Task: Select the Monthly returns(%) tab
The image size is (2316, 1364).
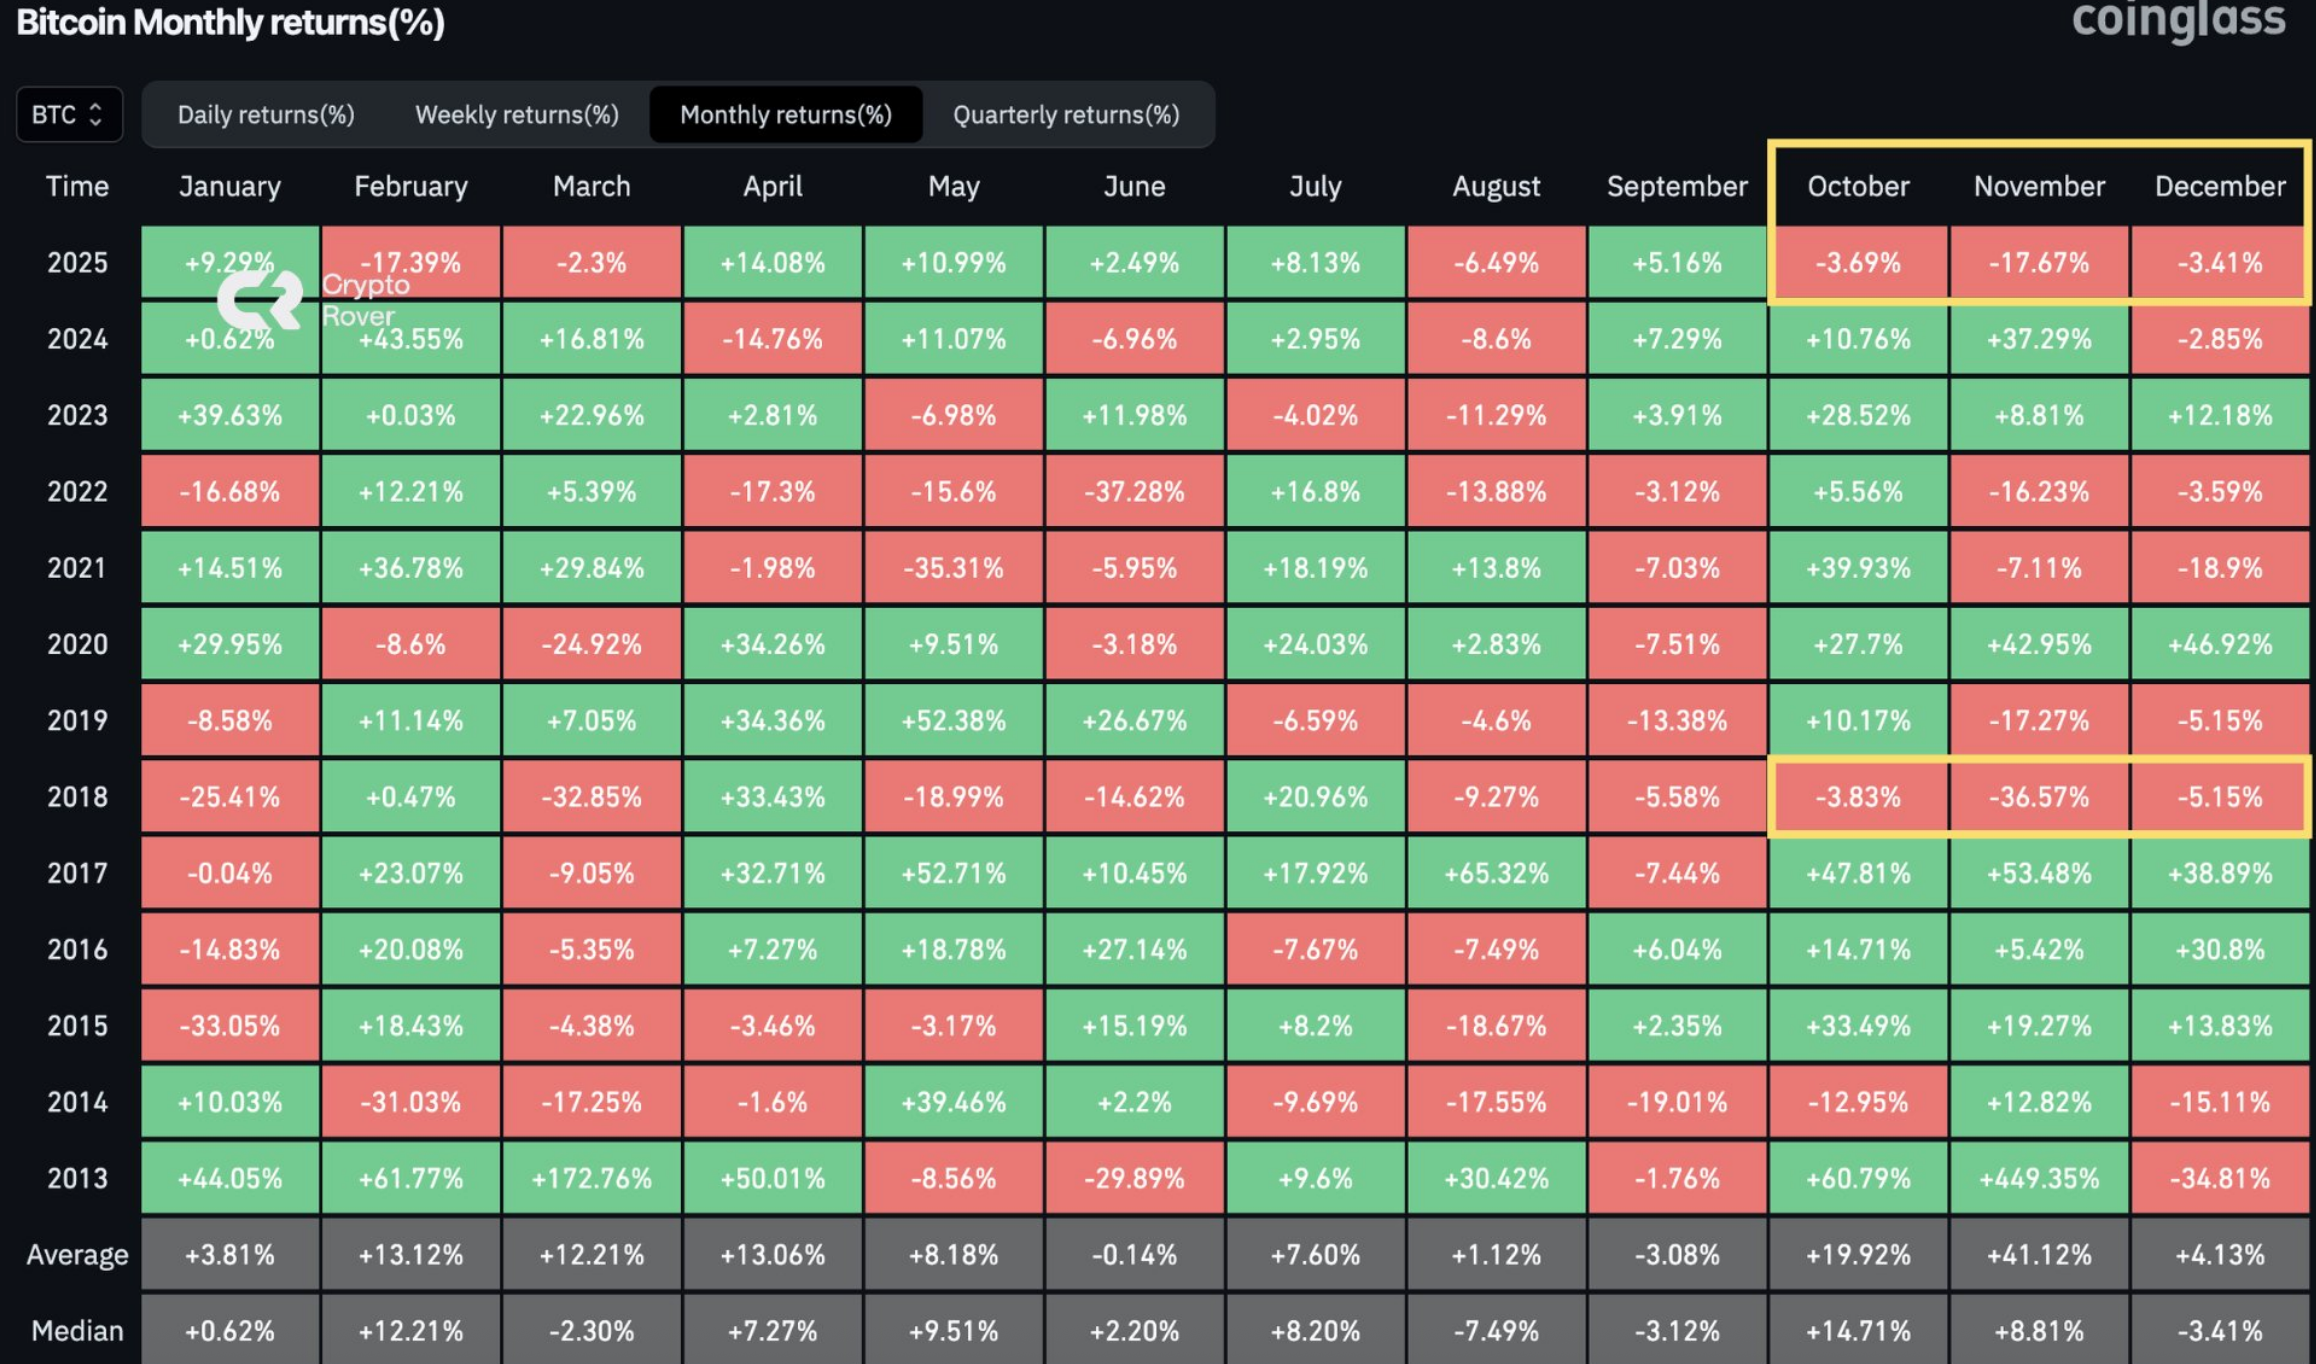Action: (x=786, y=115)
